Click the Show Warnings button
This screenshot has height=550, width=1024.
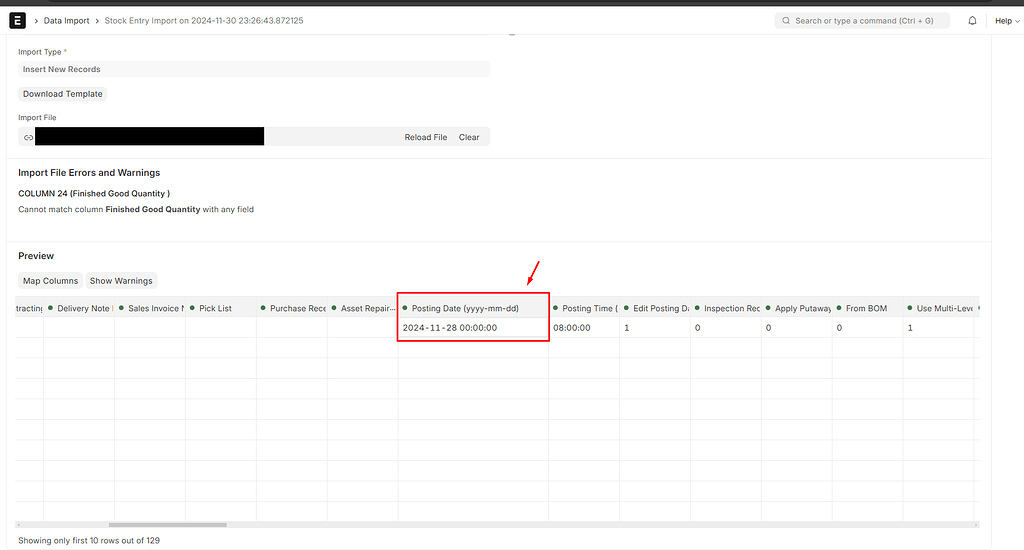pos(120,281)
